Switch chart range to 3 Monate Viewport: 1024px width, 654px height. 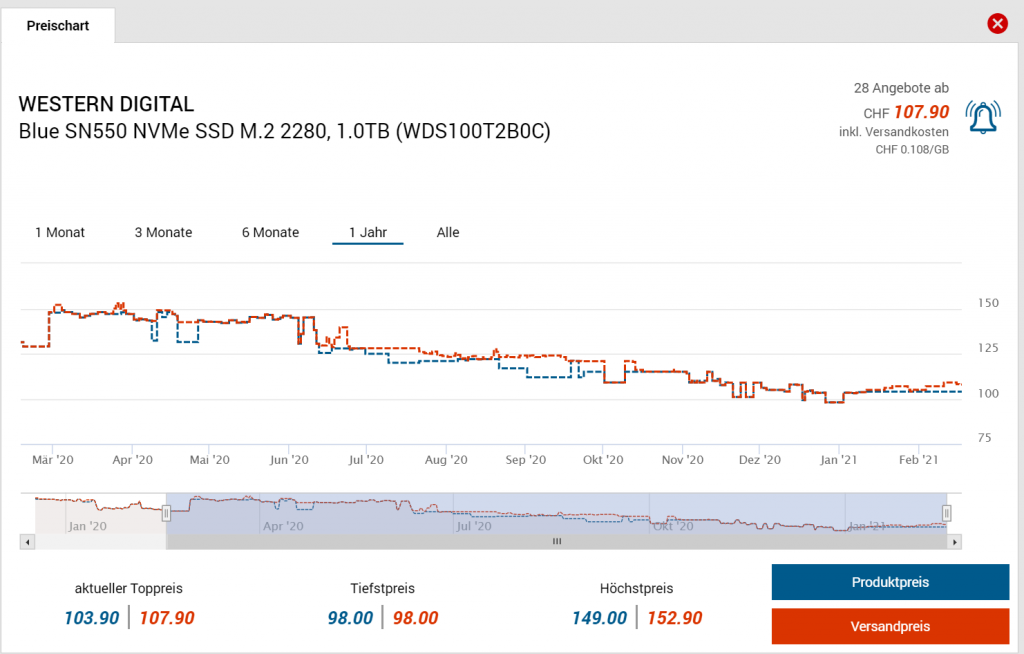(x=163, y=232)
